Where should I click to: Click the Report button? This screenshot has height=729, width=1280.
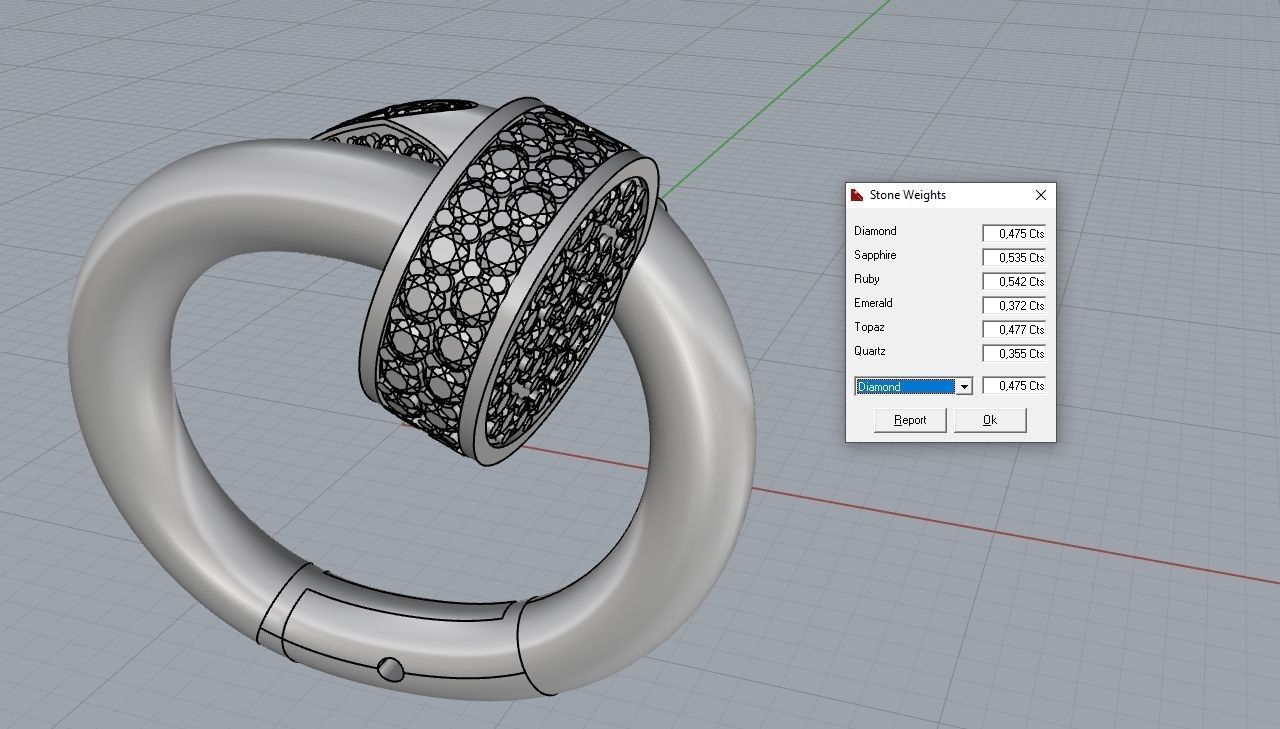(x=910, y=420)
